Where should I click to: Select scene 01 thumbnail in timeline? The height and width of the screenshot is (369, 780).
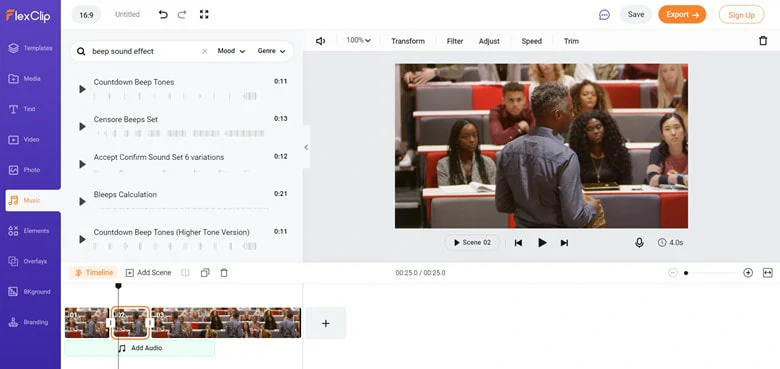click(87, 323)
